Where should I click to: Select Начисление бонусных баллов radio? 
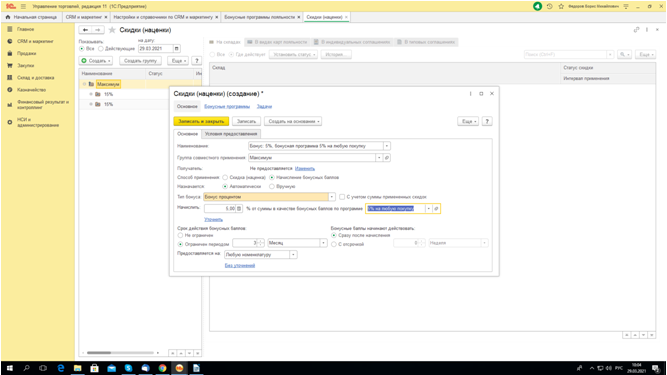point(272,177)
